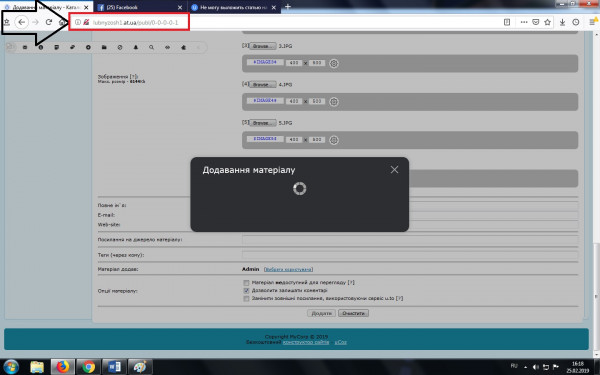Image resolution: width=600 pixels, height=375 pixels.
Task: Close the 'Не могу выложить статью' tab
Action: pos(274,7)
